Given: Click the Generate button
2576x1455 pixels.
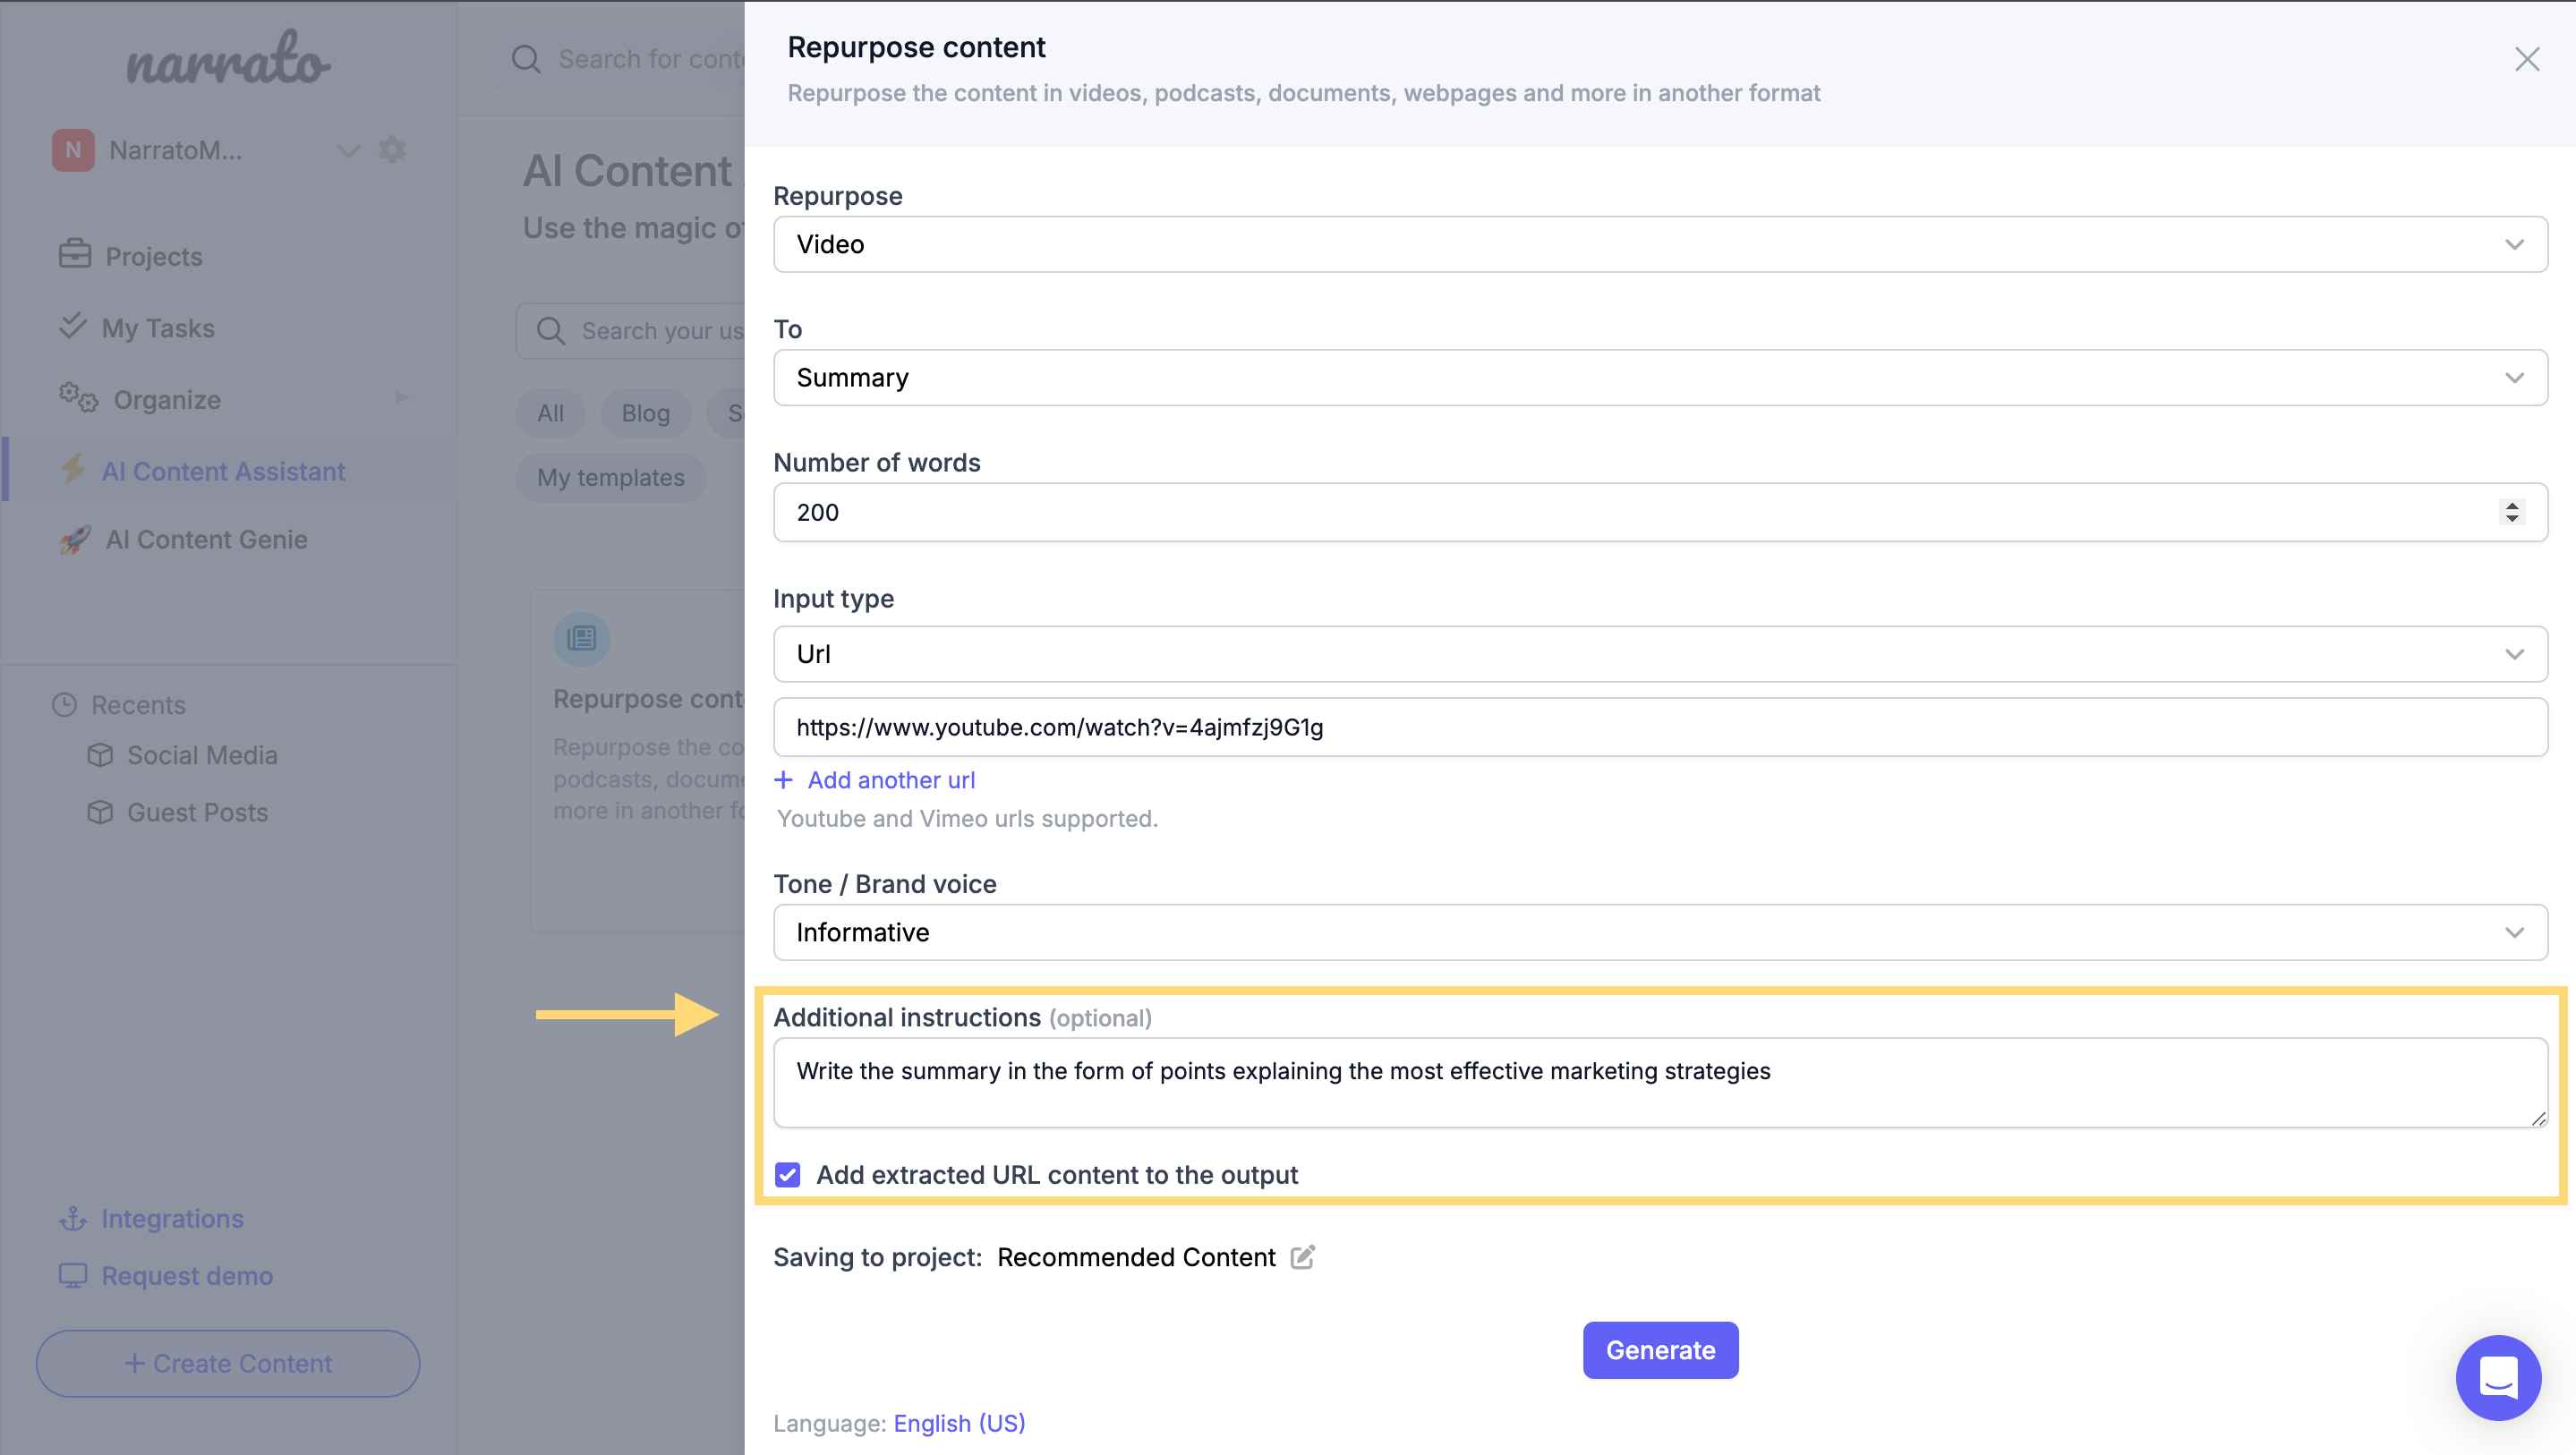Looking at the screenshot, I should pos(1660,1350).
